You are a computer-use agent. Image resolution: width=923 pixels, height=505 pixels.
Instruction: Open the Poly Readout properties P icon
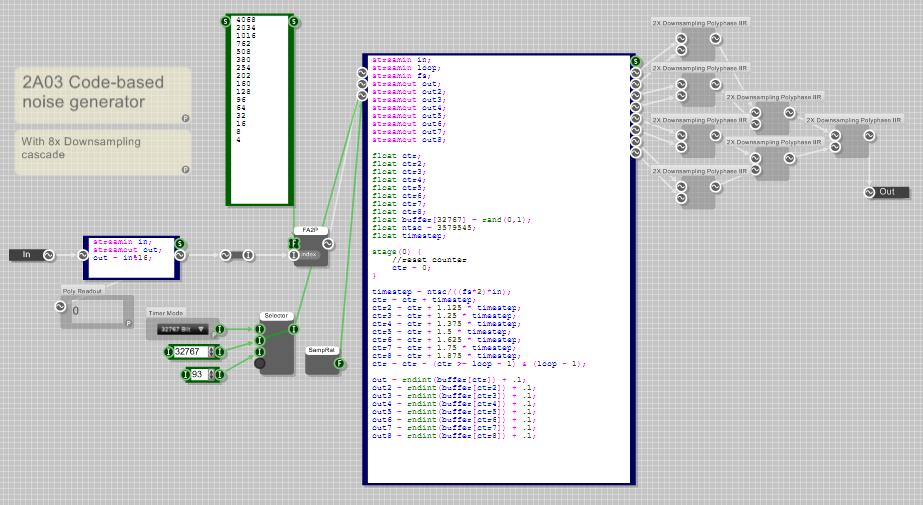pyautogui.click(x=128, y=323)
